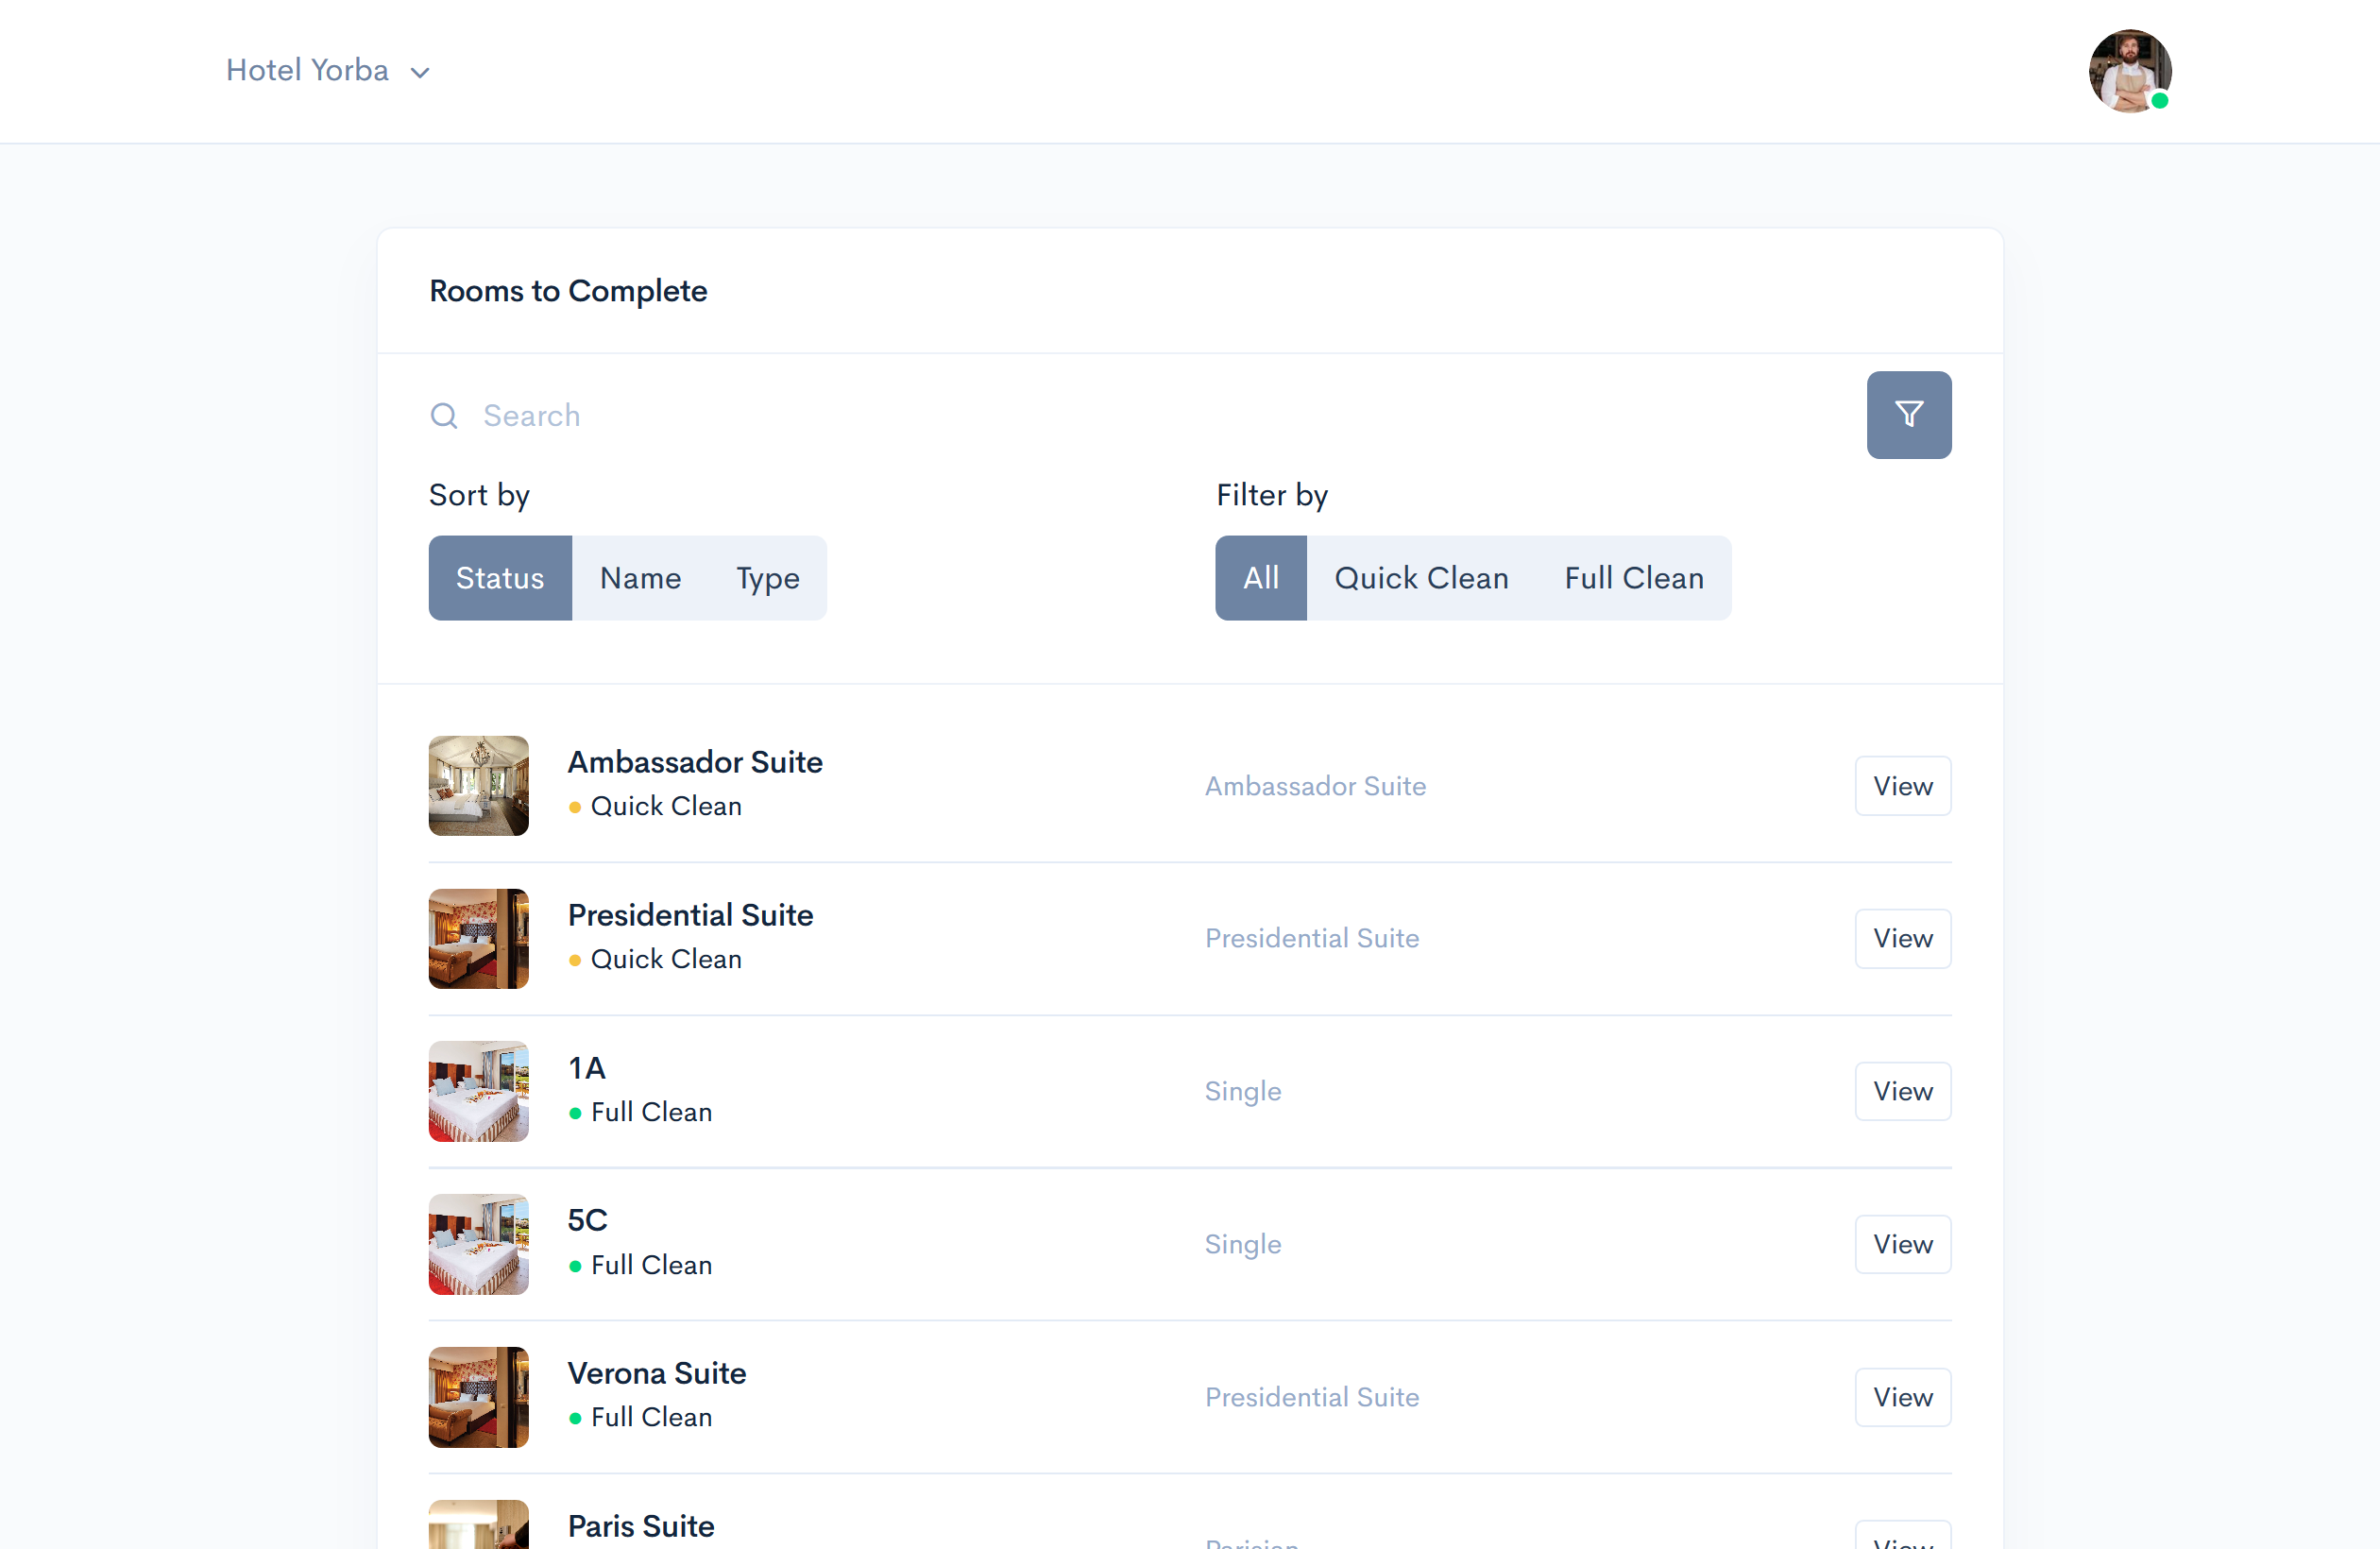Click View button for Verona Suite

coord(1903,1396)
